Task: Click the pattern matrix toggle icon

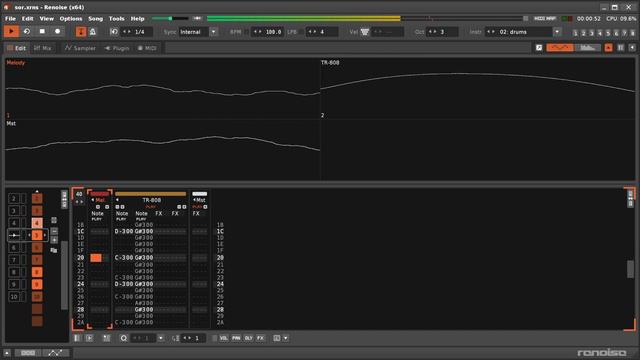Action: coord(64,199)
